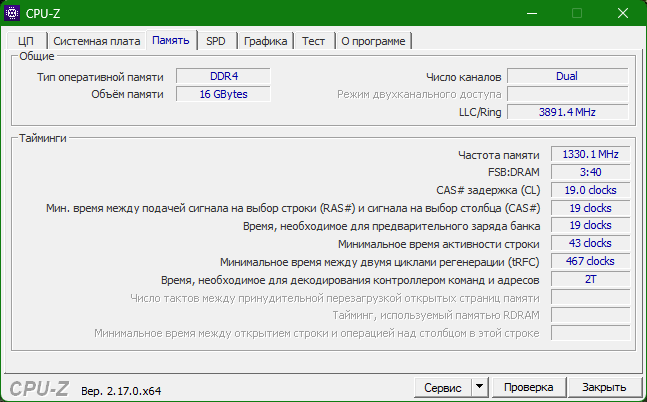Viewport: 647px width, 402px height.
Task: Click the Проверка button
Action: (x=528, y=387)
